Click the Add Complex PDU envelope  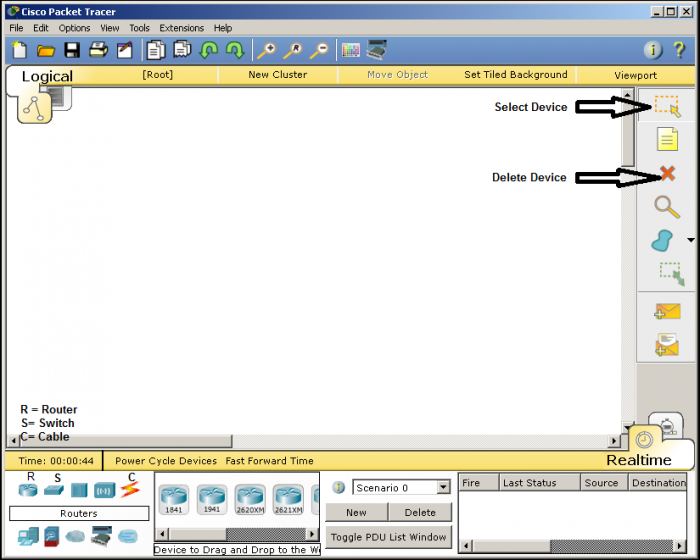(667, 345)
